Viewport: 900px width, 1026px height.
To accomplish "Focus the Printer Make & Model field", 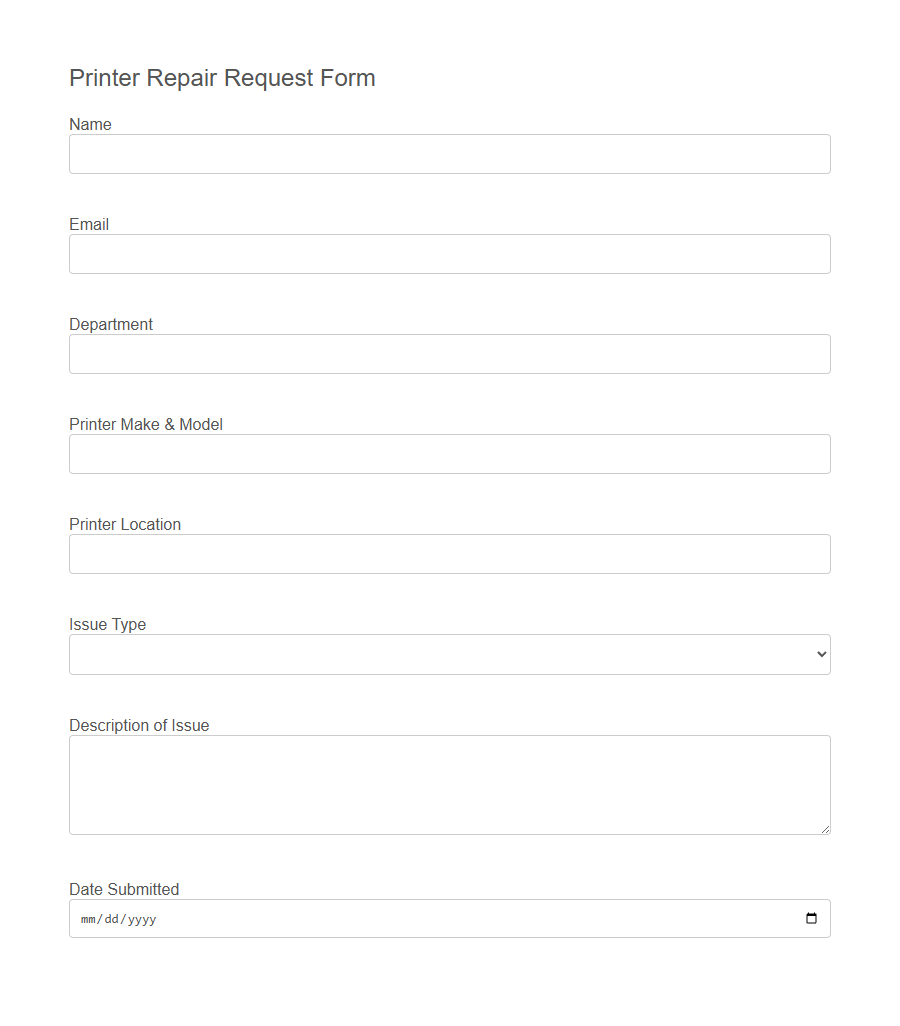I will (x=450, y=454).
